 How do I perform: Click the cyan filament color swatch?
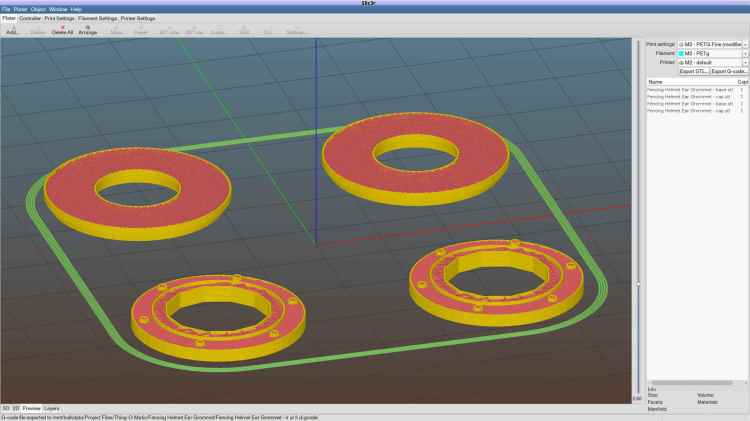681,53
